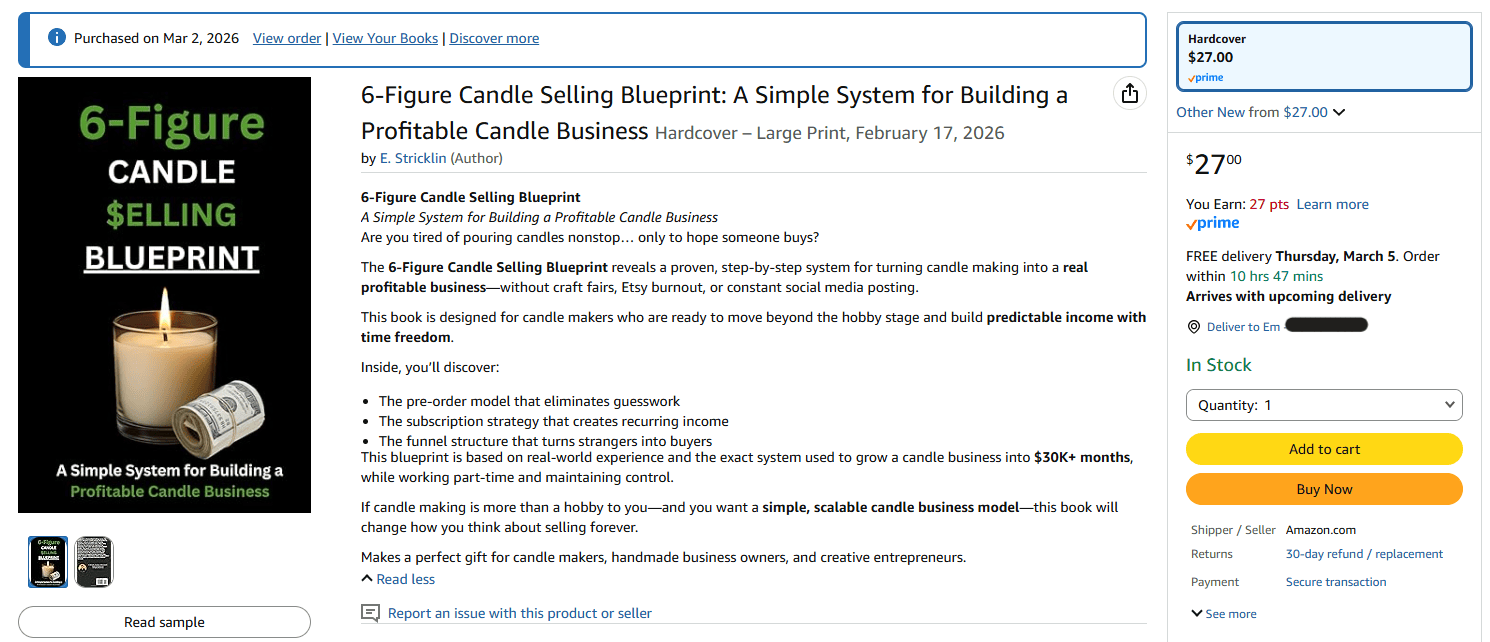Open the View order link
Image resolution: width=1490 pixels, height=642 pixels.
(287, 38)
